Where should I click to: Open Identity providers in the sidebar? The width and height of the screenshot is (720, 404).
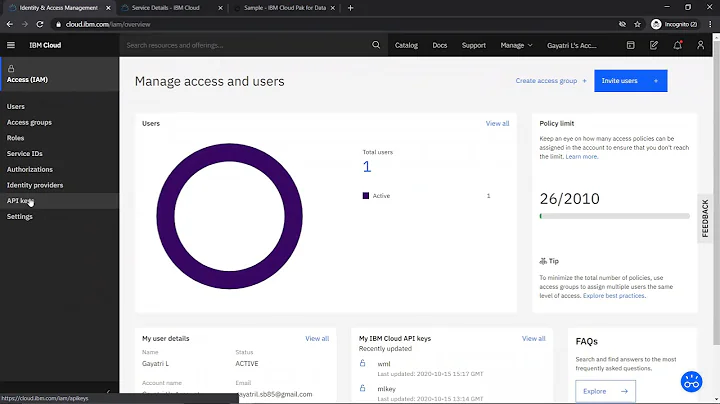(x=35, y=185)
